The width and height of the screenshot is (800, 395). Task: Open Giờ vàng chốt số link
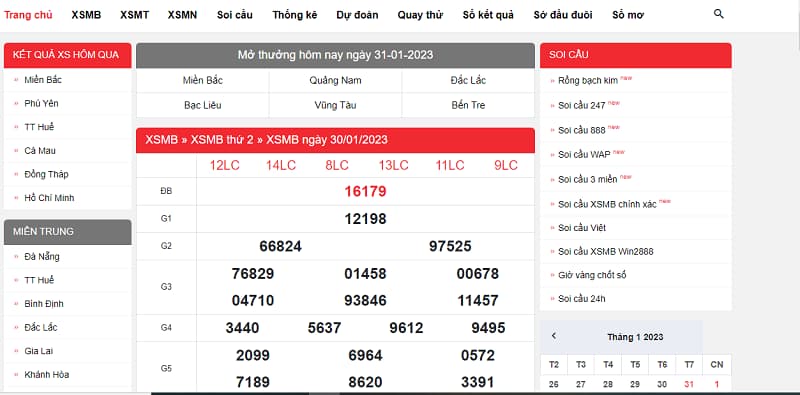(592, 275)
